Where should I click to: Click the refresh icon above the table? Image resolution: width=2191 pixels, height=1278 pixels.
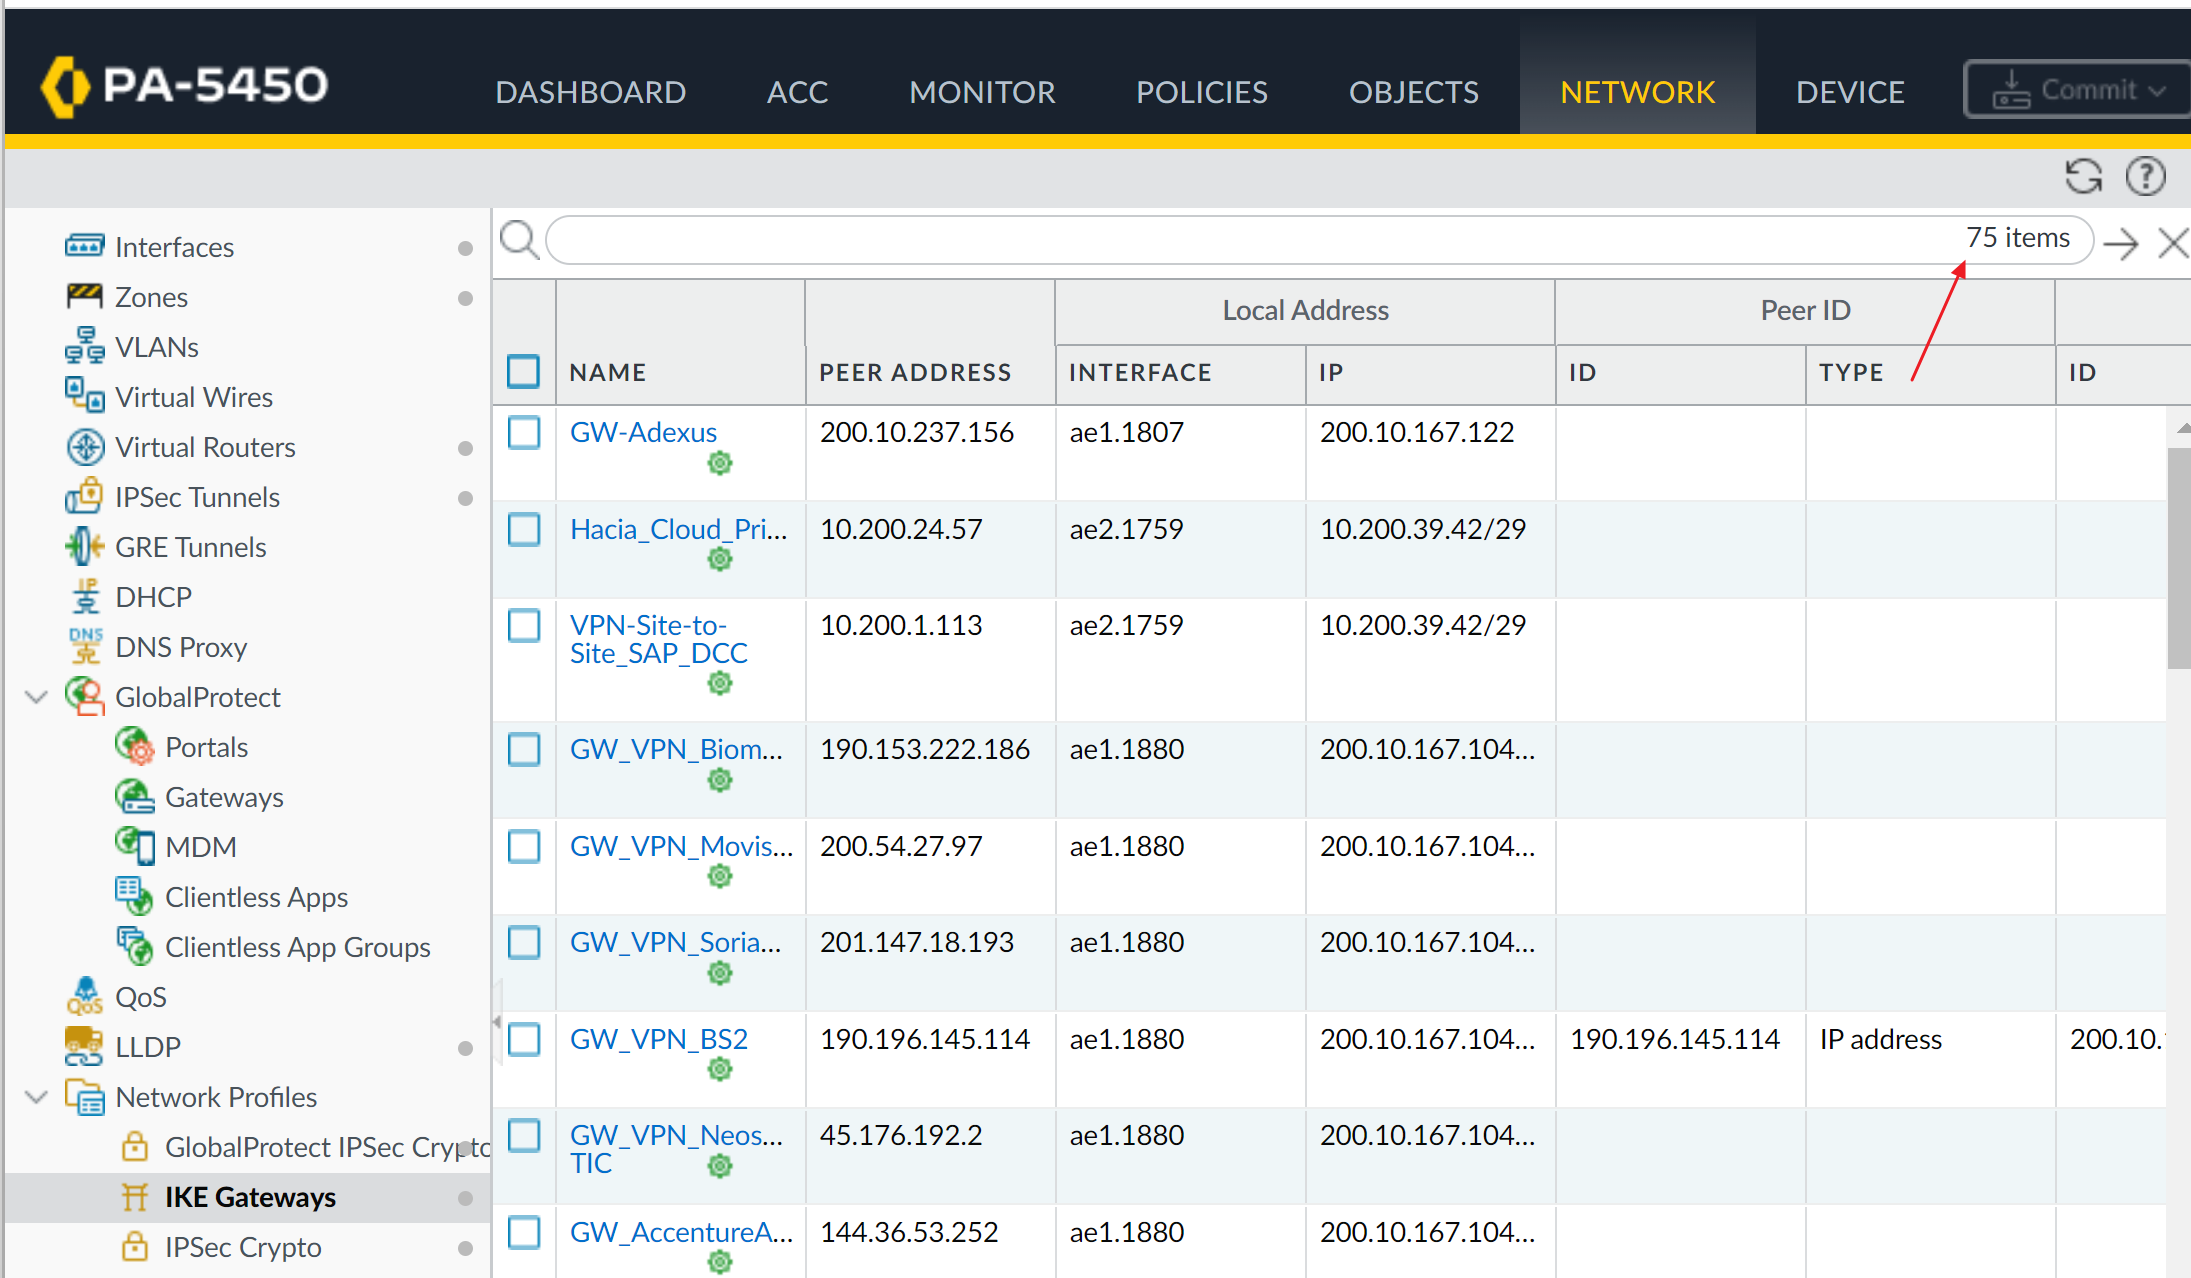tap(2084, 176)
